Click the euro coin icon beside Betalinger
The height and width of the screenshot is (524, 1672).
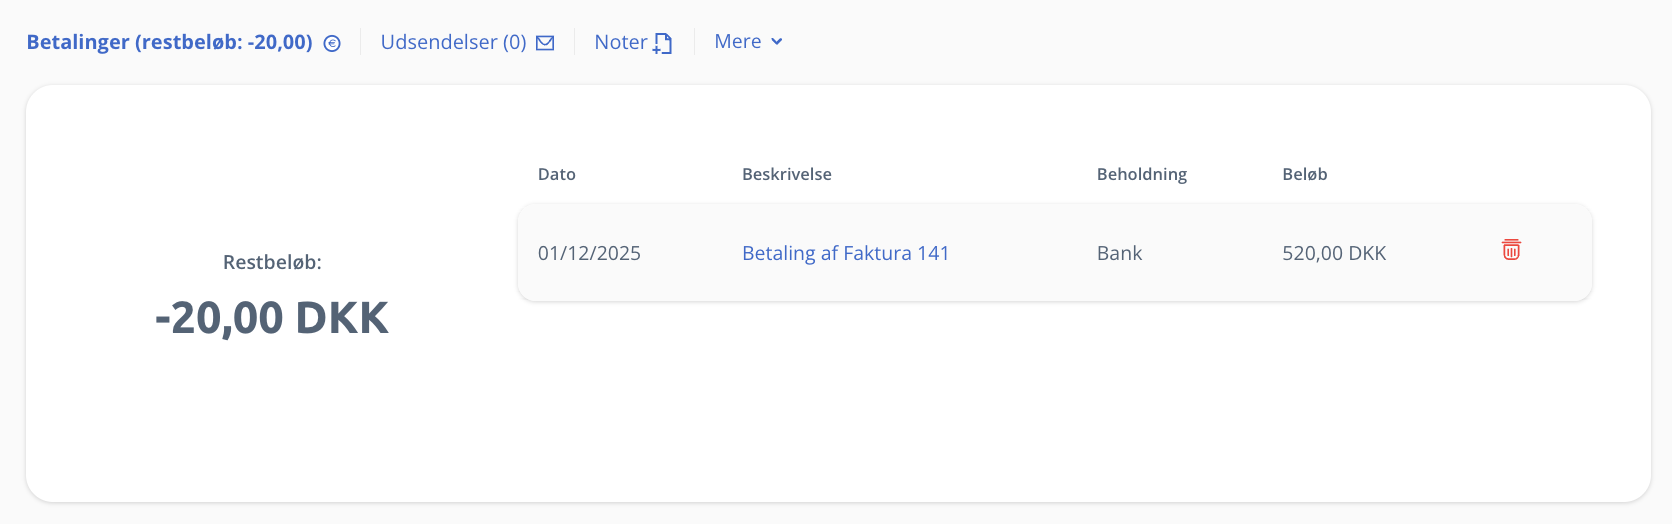[x=332, y=43]
